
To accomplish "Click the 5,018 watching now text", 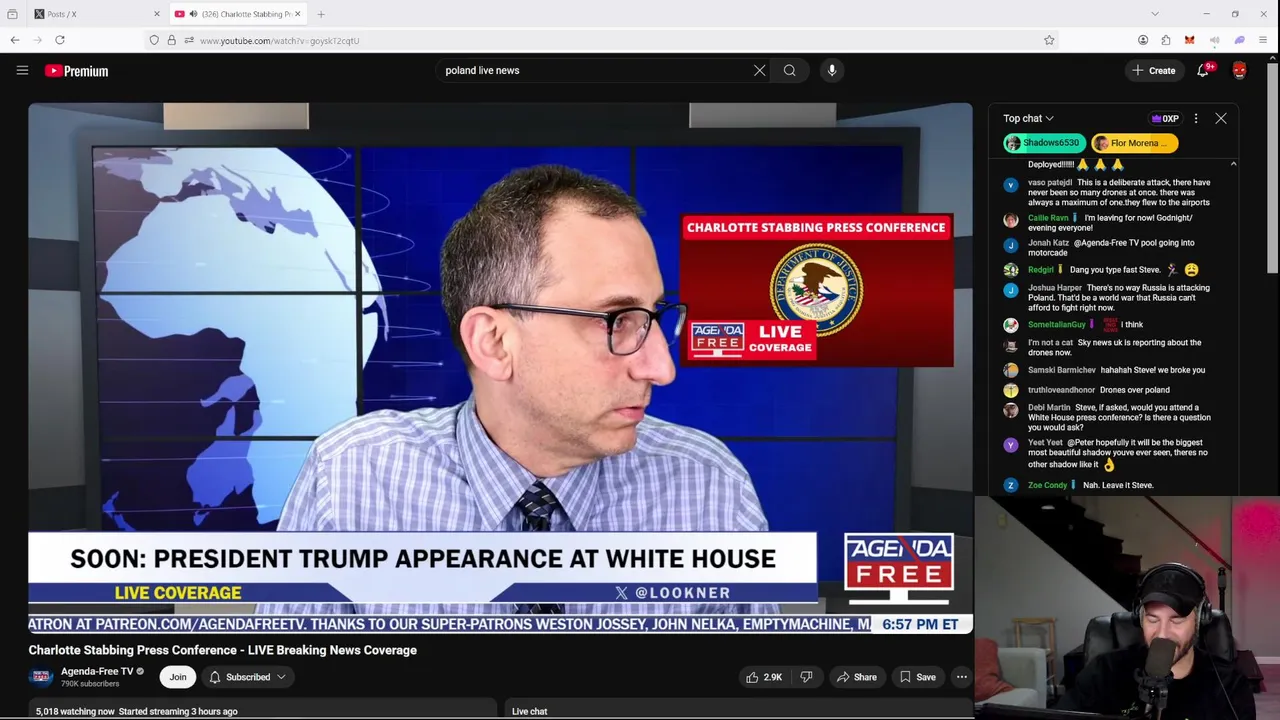I will pyautogui.click(x=75, y=711).
